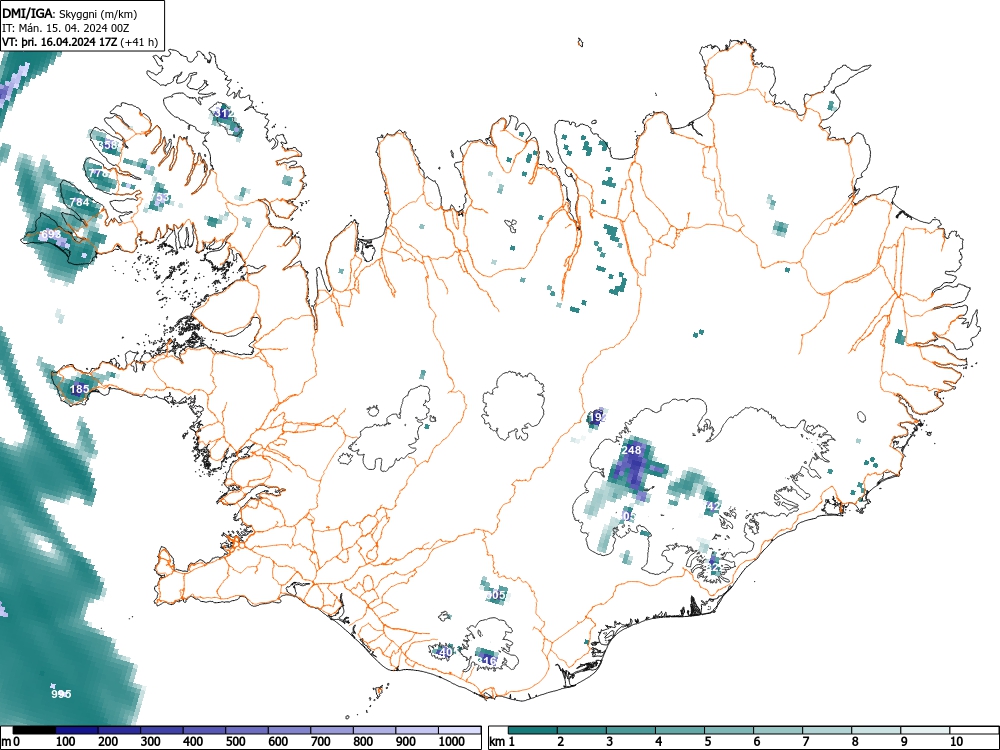Viewport: 1000px width, 750px height.
Task: Click the 698 visibility label
Action: (51, 234)
